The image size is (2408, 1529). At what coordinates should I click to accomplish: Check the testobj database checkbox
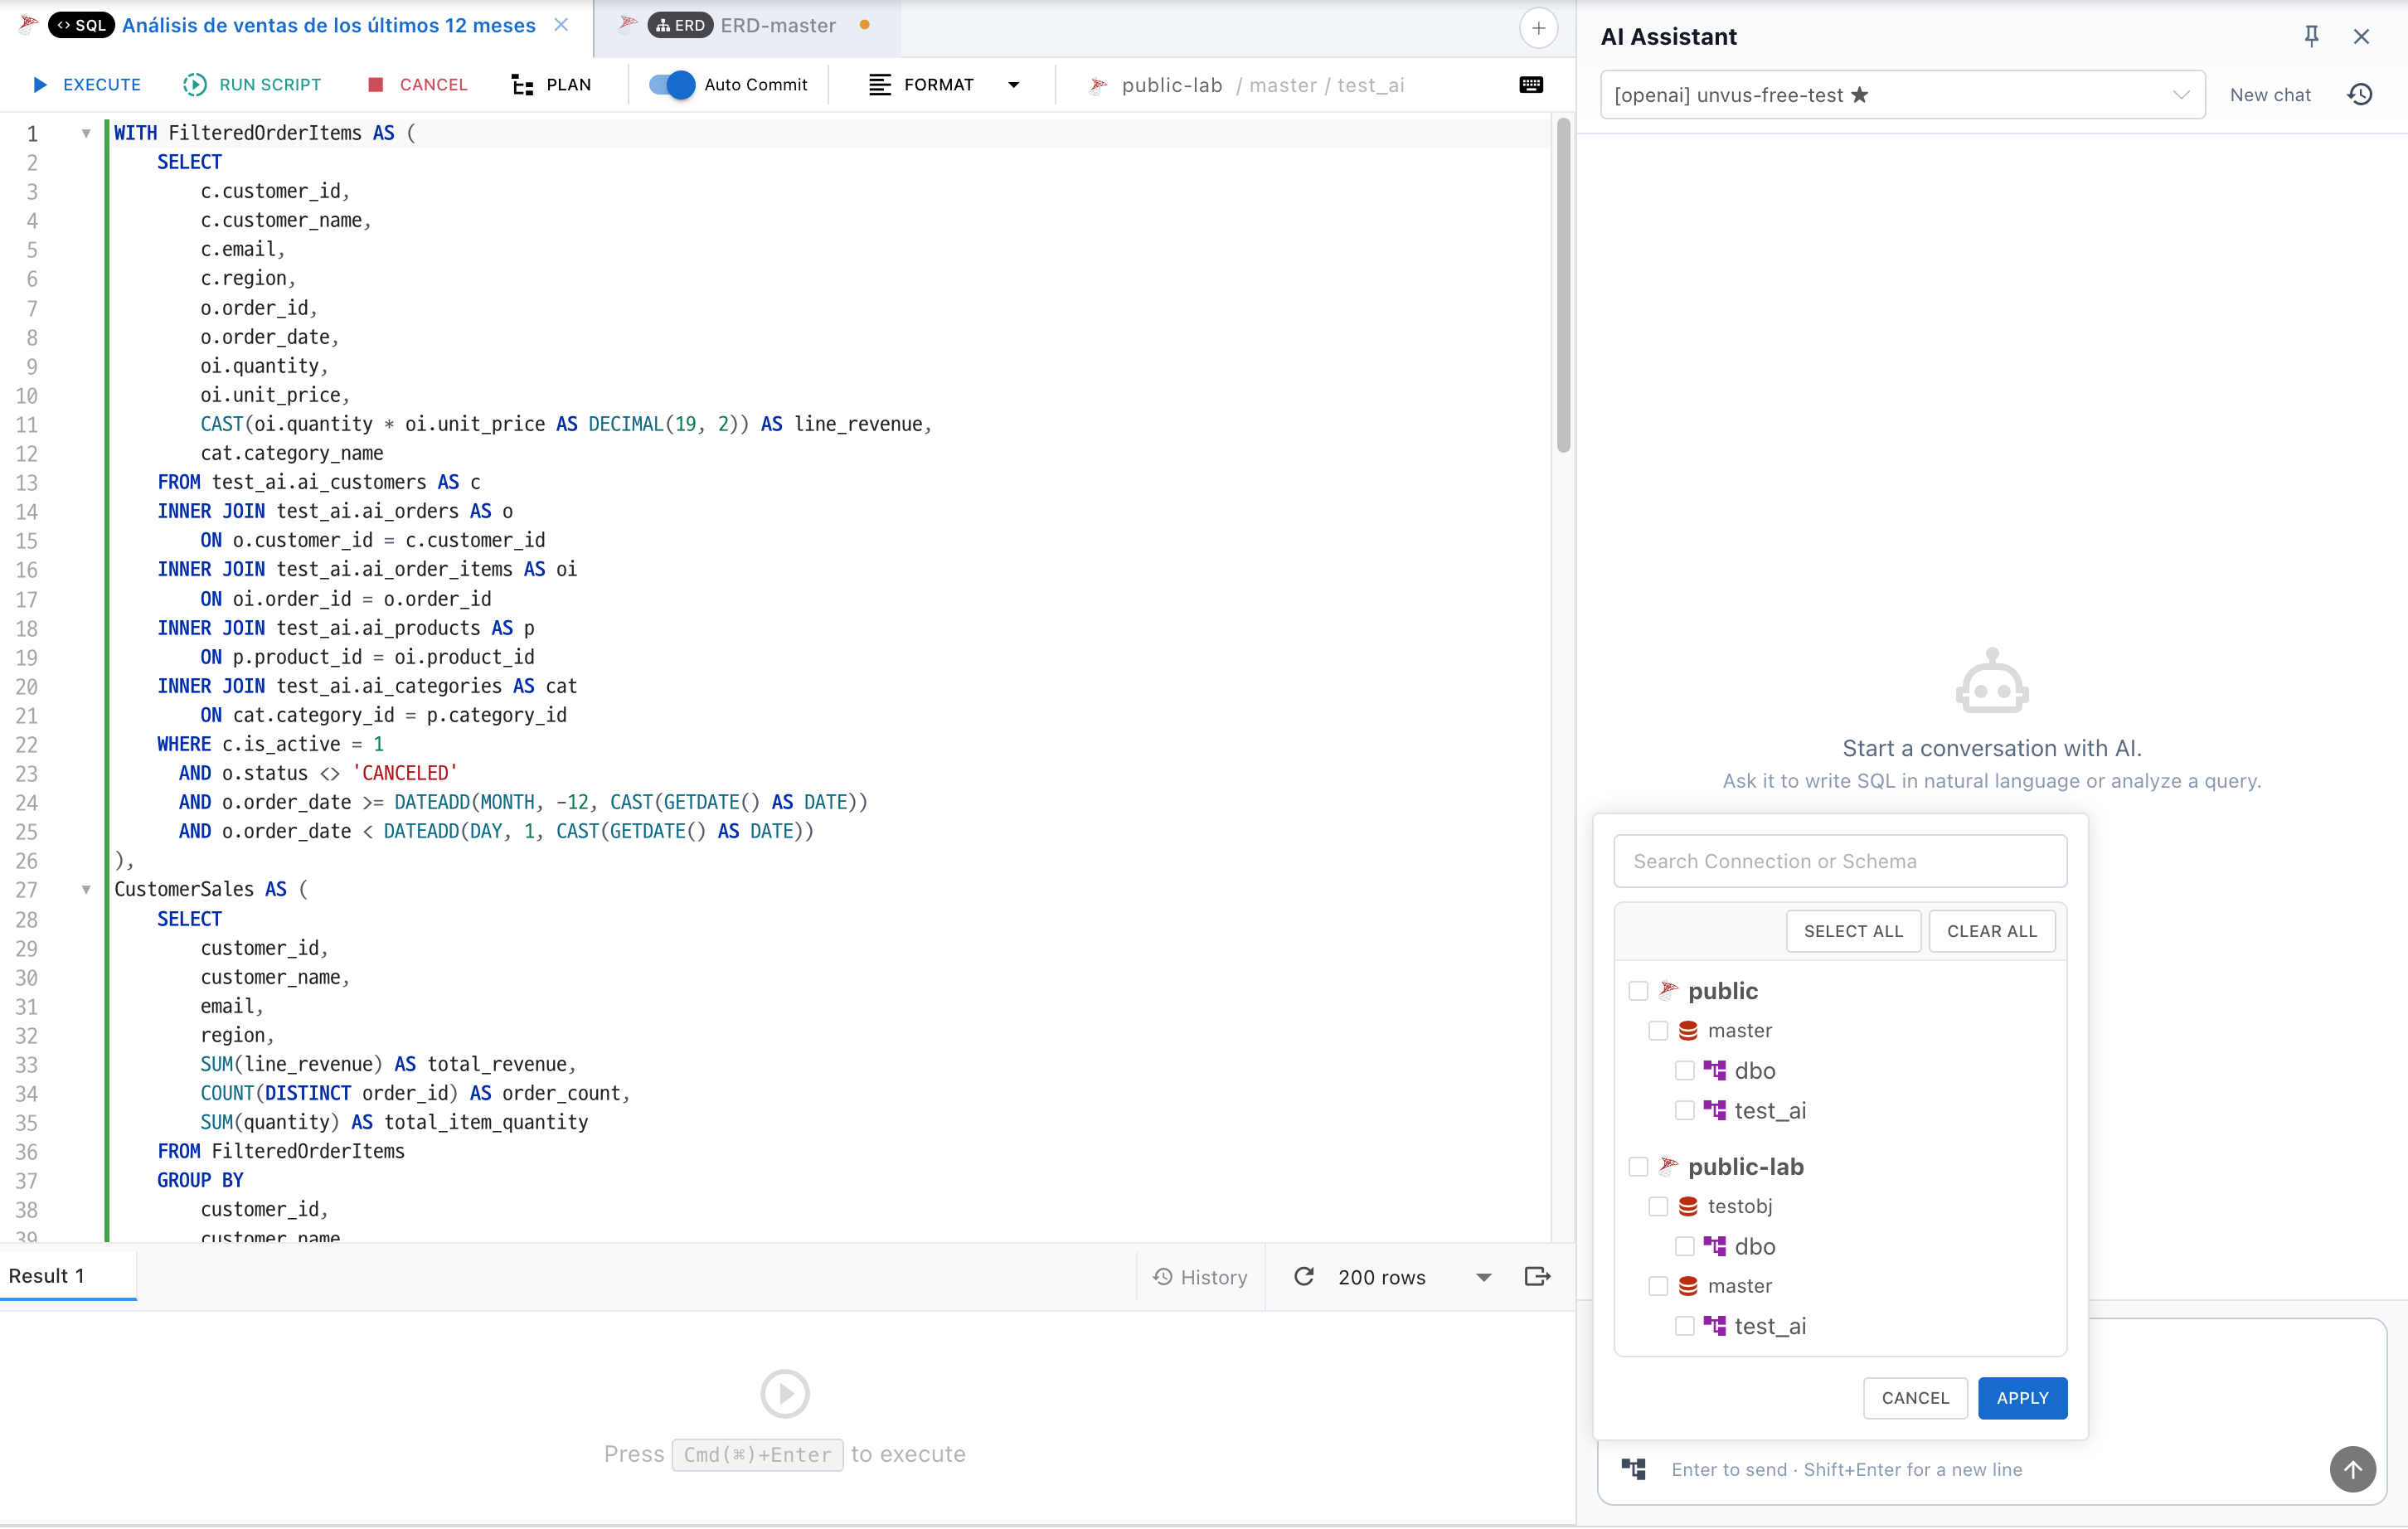(1658, 1207)
